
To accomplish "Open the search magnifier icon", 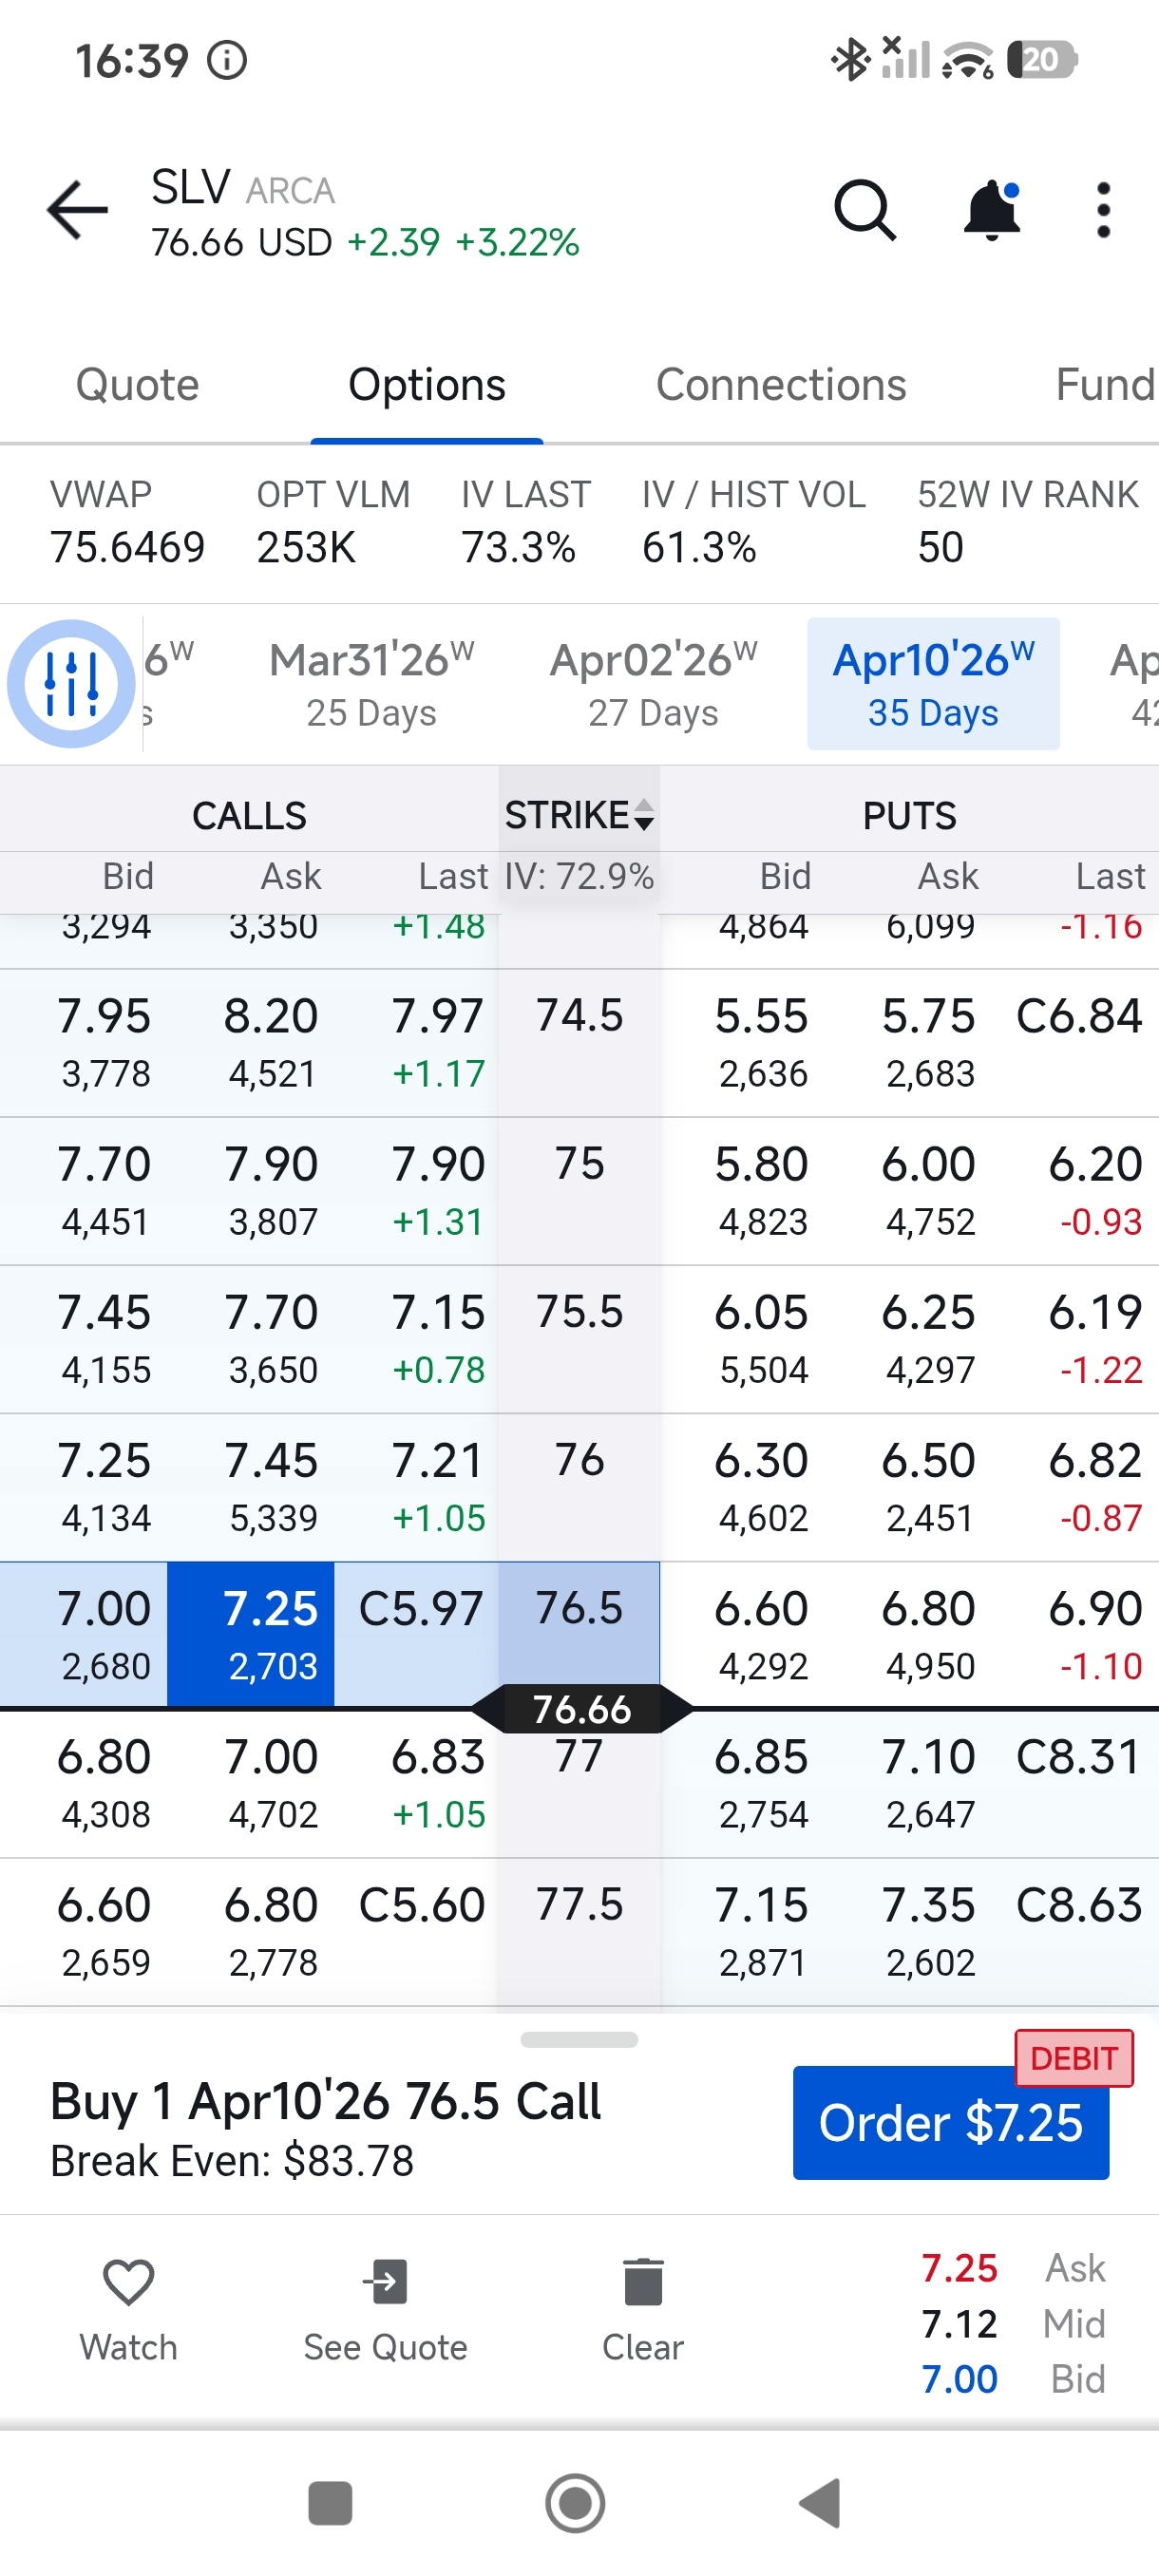I will (865, 210).
